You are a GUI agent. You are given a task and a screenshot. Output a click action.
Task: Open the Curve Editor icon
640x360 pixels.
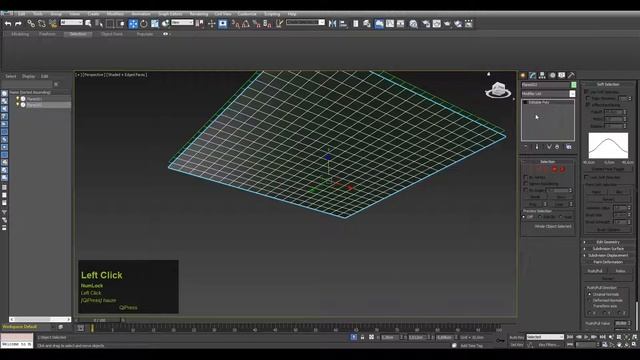point(390,24)
